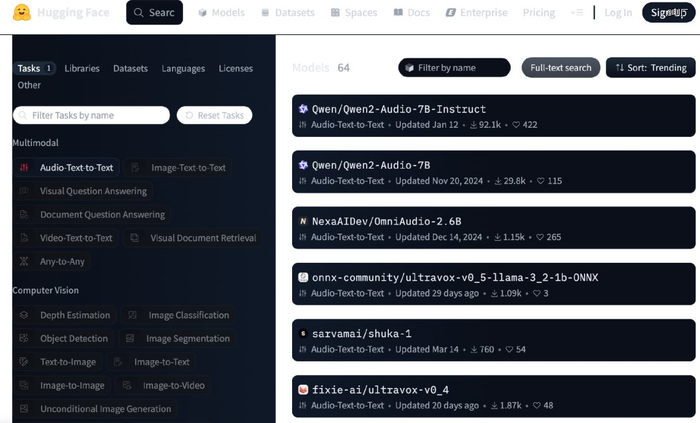Click the sarvamai avatar icon
The width and height of the screenshot is (700, 423).
(x=303, y=333)
